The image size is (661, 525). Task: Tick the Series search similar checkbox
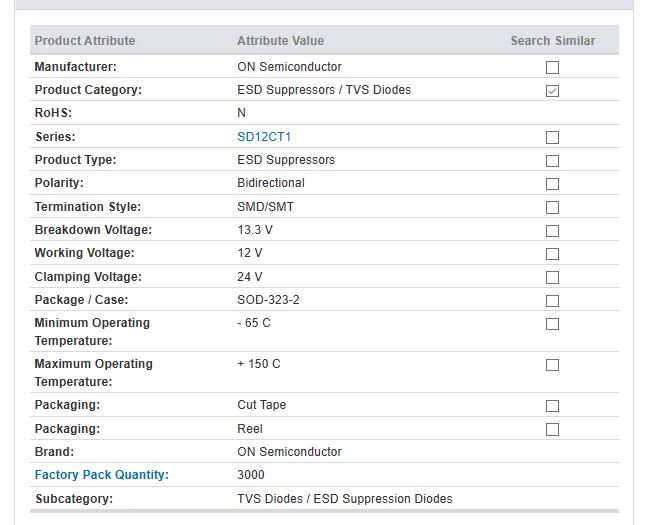tap(552, 137)
